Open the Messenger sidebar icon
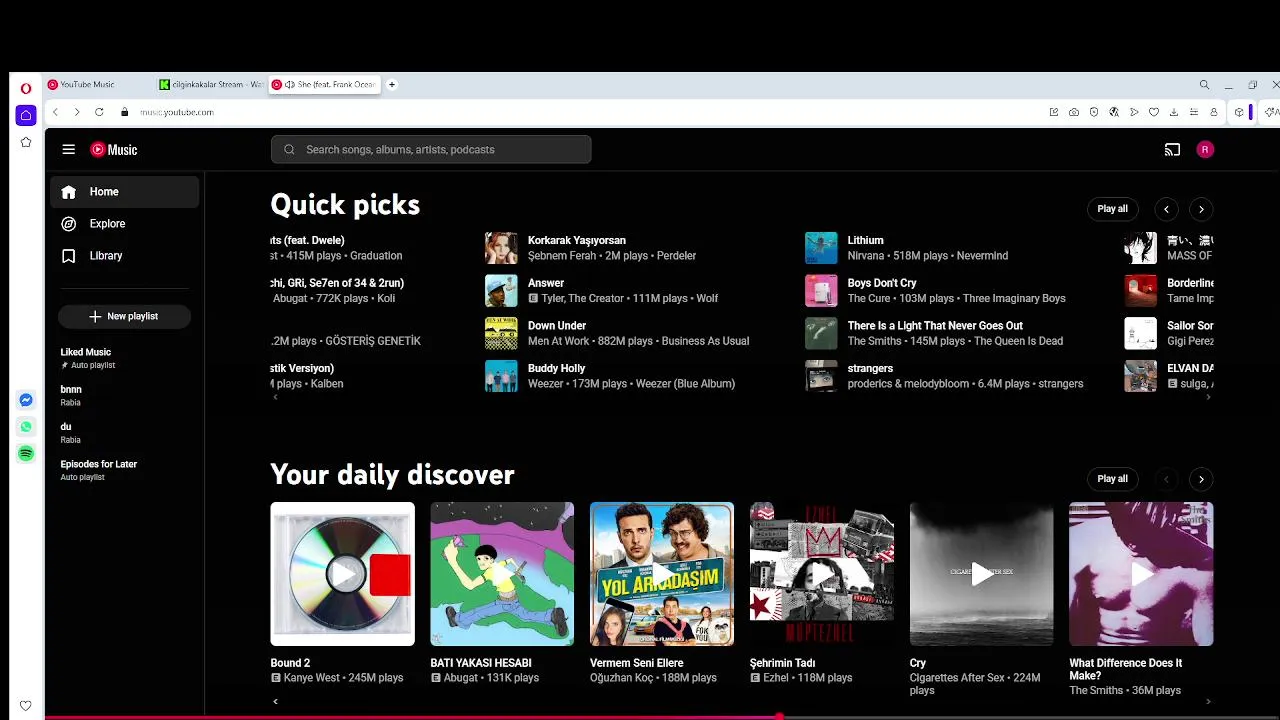Viewport: 1280px width, 720px height. tap(26, 400)
